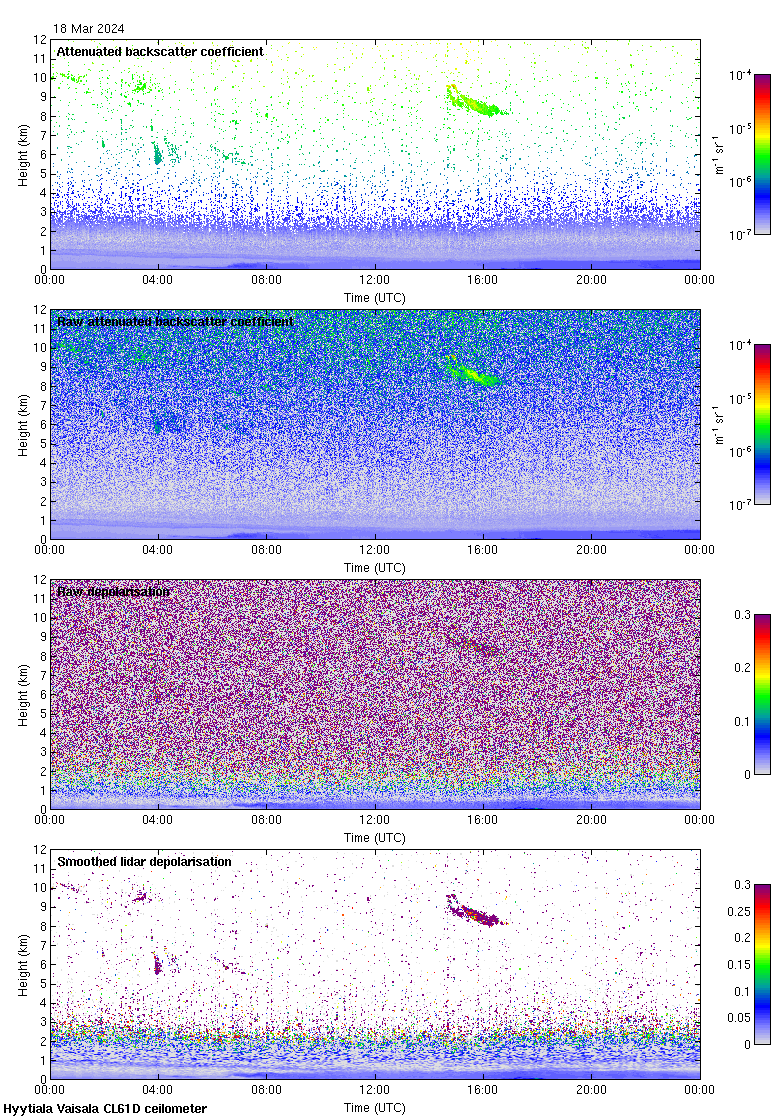780x1120 pixels.
Task: Click the 12:00 tick label on top plot axis
Action: point(375,280)
